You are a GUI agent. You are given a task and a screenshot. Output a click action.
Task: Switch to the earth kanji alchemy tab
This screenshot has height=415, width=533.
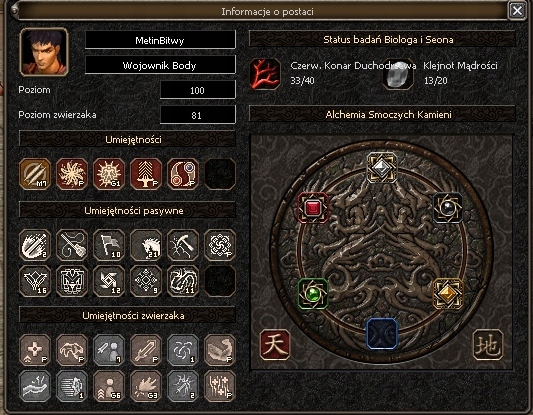pyautogui.click(x=488, y=345)
